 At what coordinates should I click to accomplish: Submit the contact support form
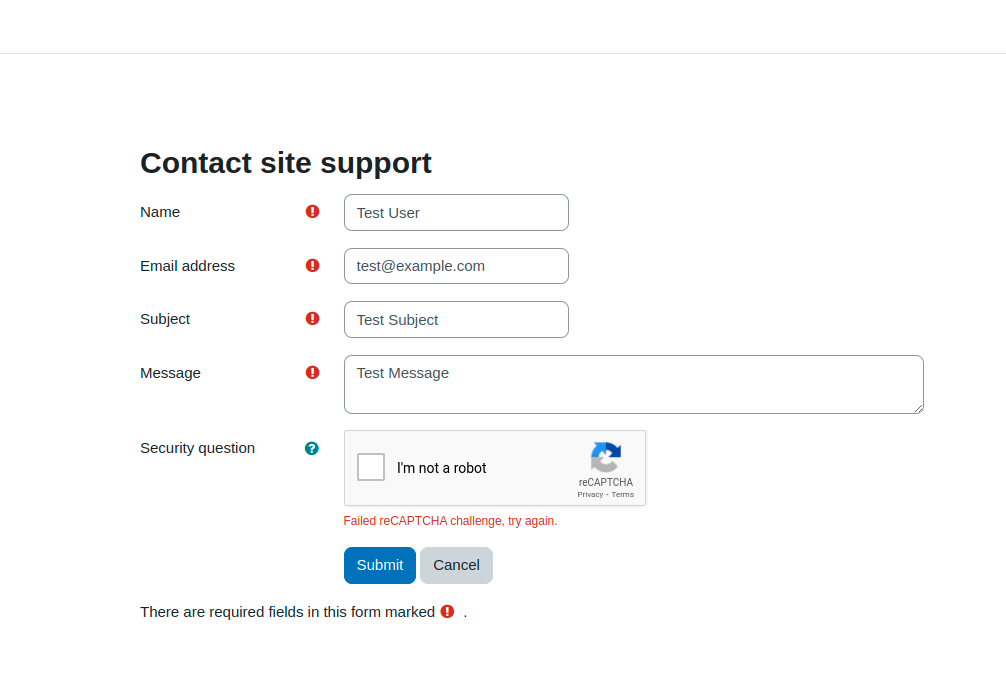point(380,565)
